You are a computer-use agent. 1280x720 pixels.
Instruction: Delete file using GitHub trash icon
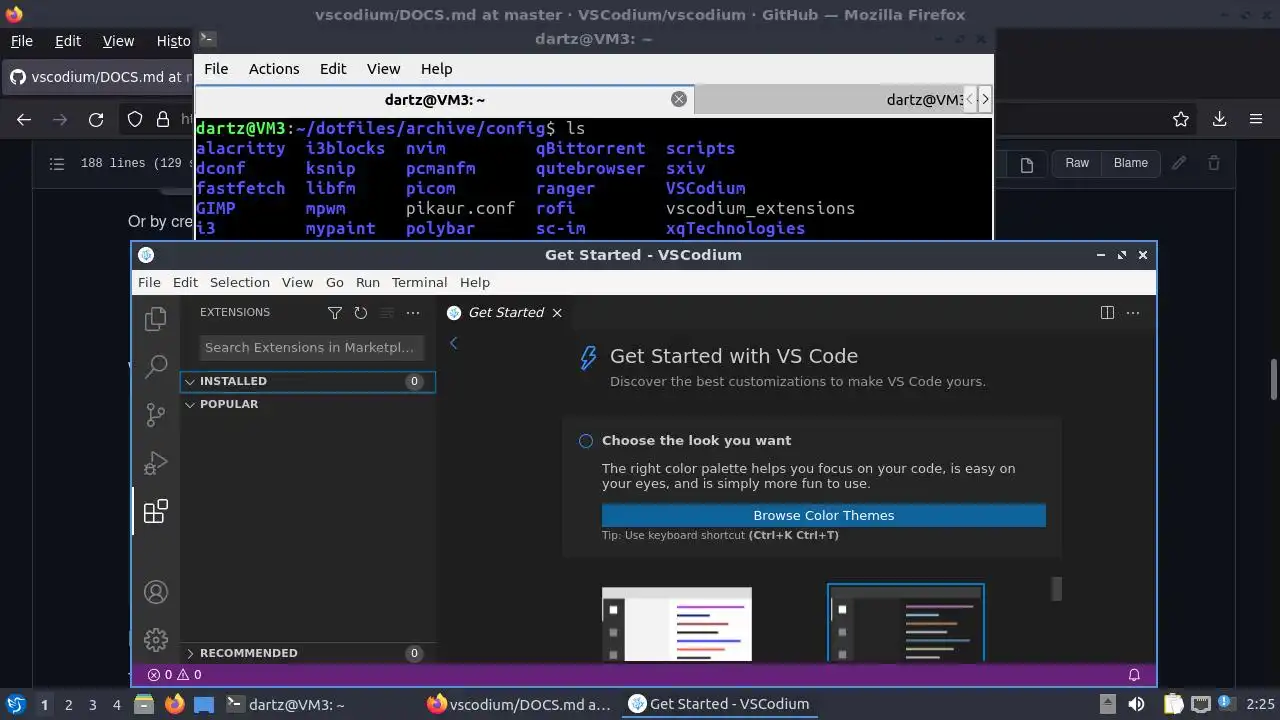click(x=1214, y=163)
